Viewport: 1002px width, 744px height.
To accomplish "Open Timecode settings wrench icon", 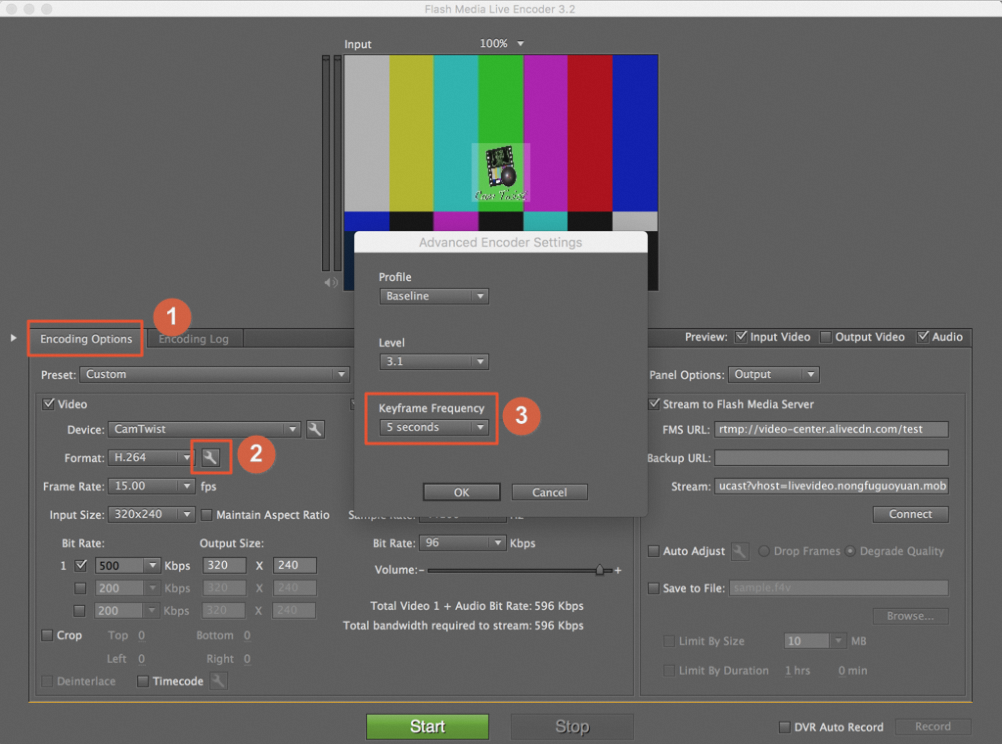I will (219, 681).
